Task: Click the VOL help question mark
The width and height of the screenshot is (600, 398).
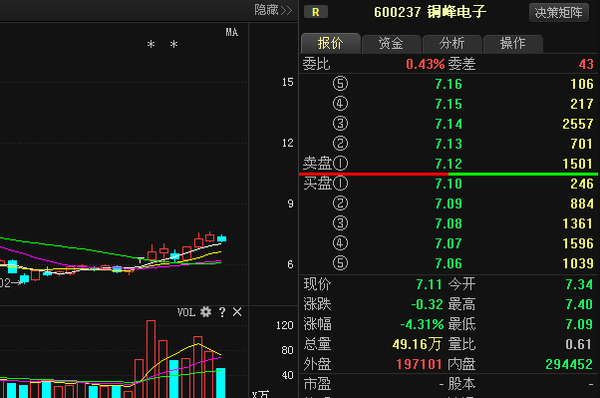Action: (222, 312)
